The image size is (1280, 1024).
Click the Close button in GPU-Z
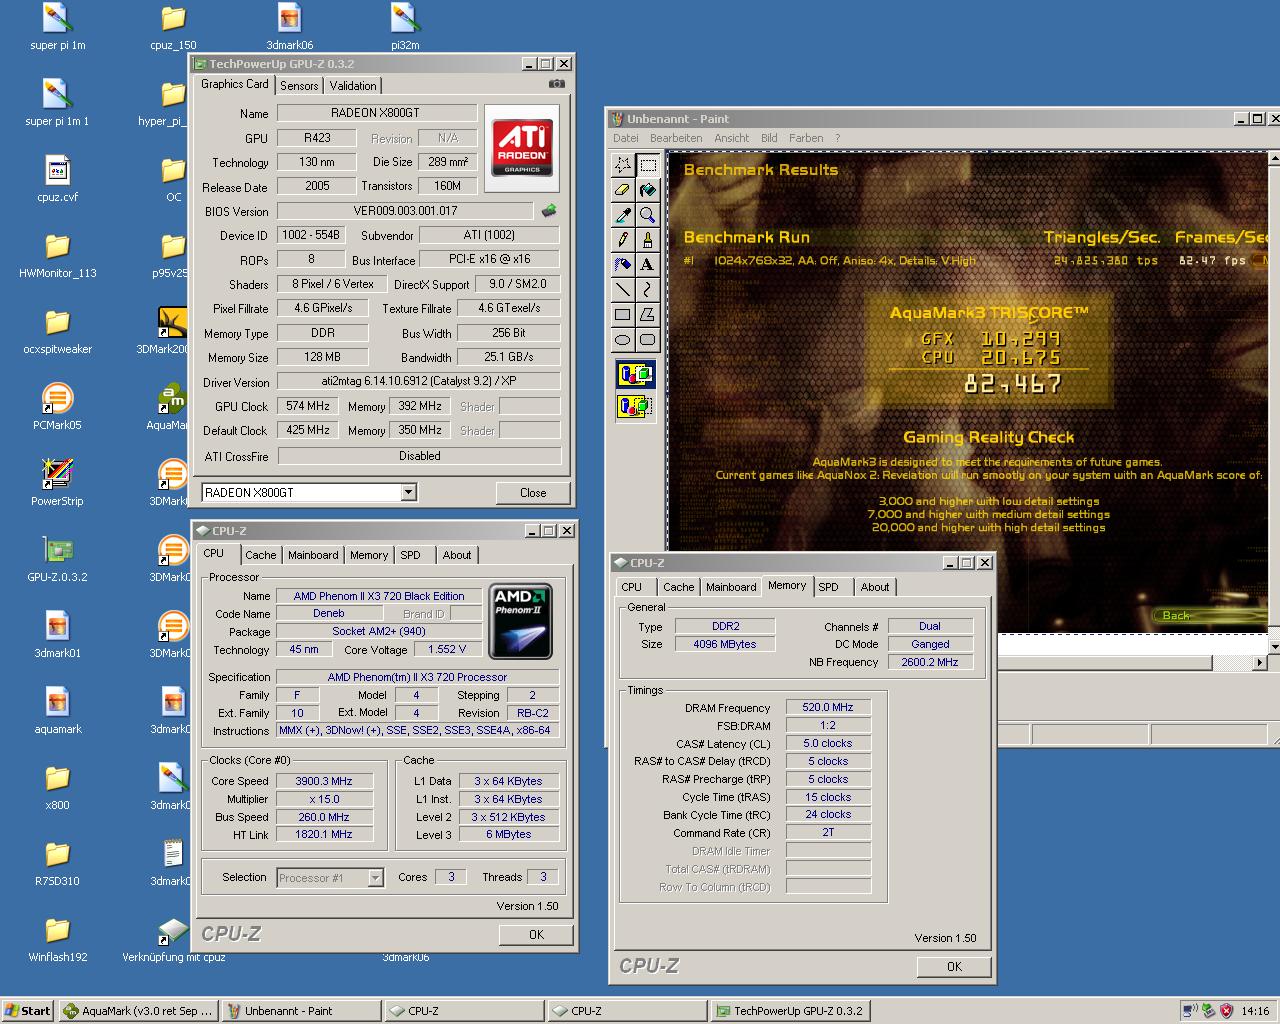(533, 492)
